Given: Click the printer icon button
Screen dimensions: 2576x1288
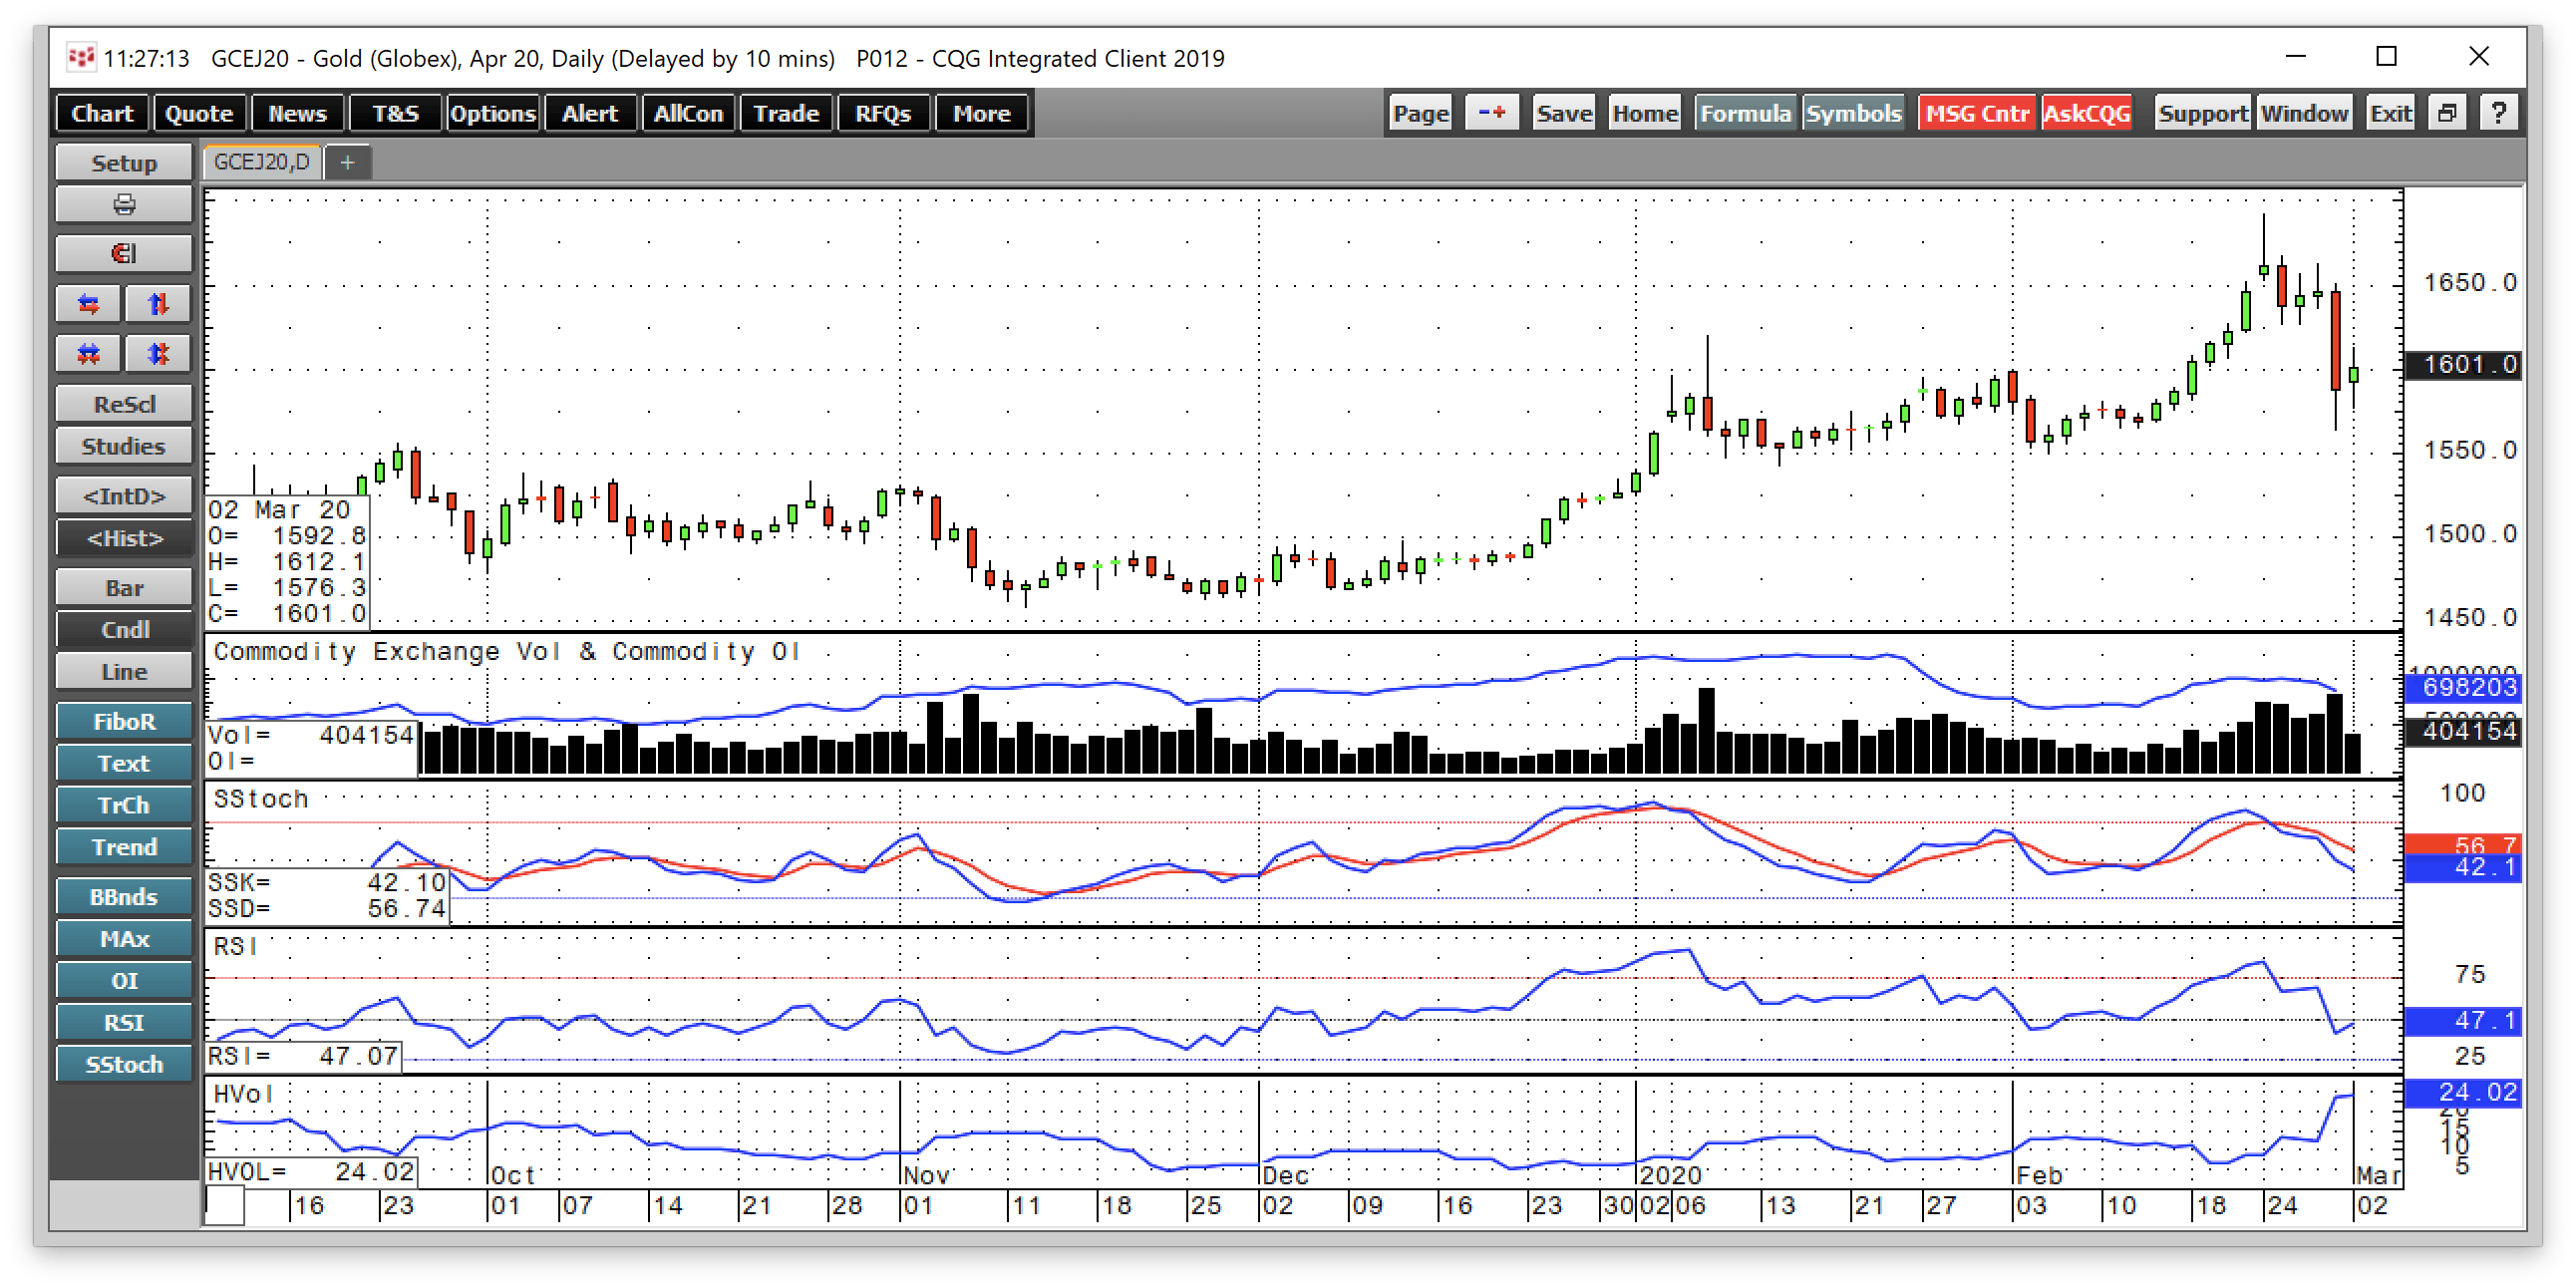Looking at the screenshot, I should (x=124, y=205).
